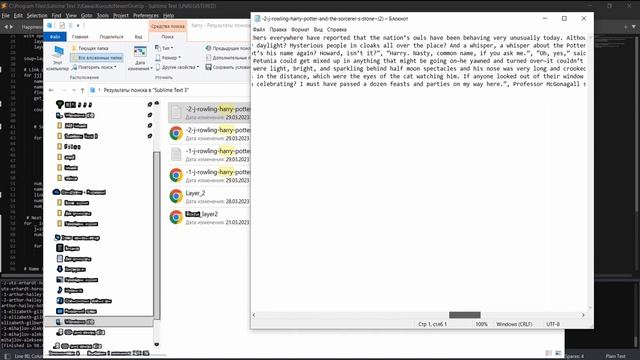Expand 'Повторить поиск' dropdown
This screenshot has width=640, height=360.
[94, 67]
